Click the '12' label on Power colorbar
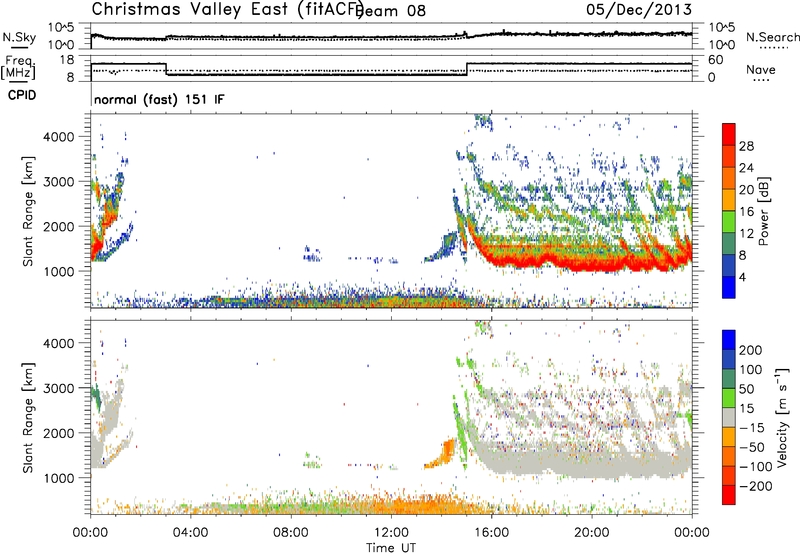The image size is (800, 554). click(746, 234)
